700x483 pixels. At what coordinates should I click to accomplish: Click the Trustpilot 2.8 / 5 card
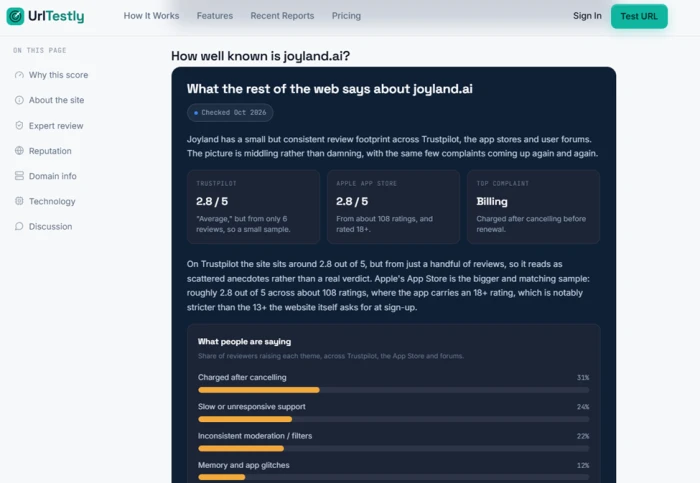click(253, 207)
